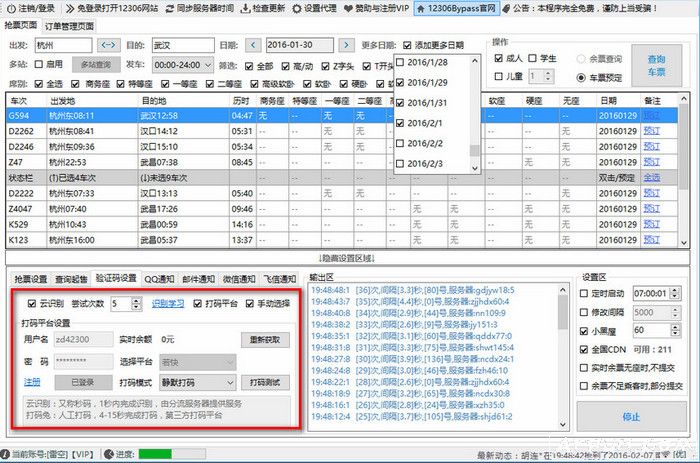
Task: Click the 重新获取 balance button
Action: click(265, 340)
